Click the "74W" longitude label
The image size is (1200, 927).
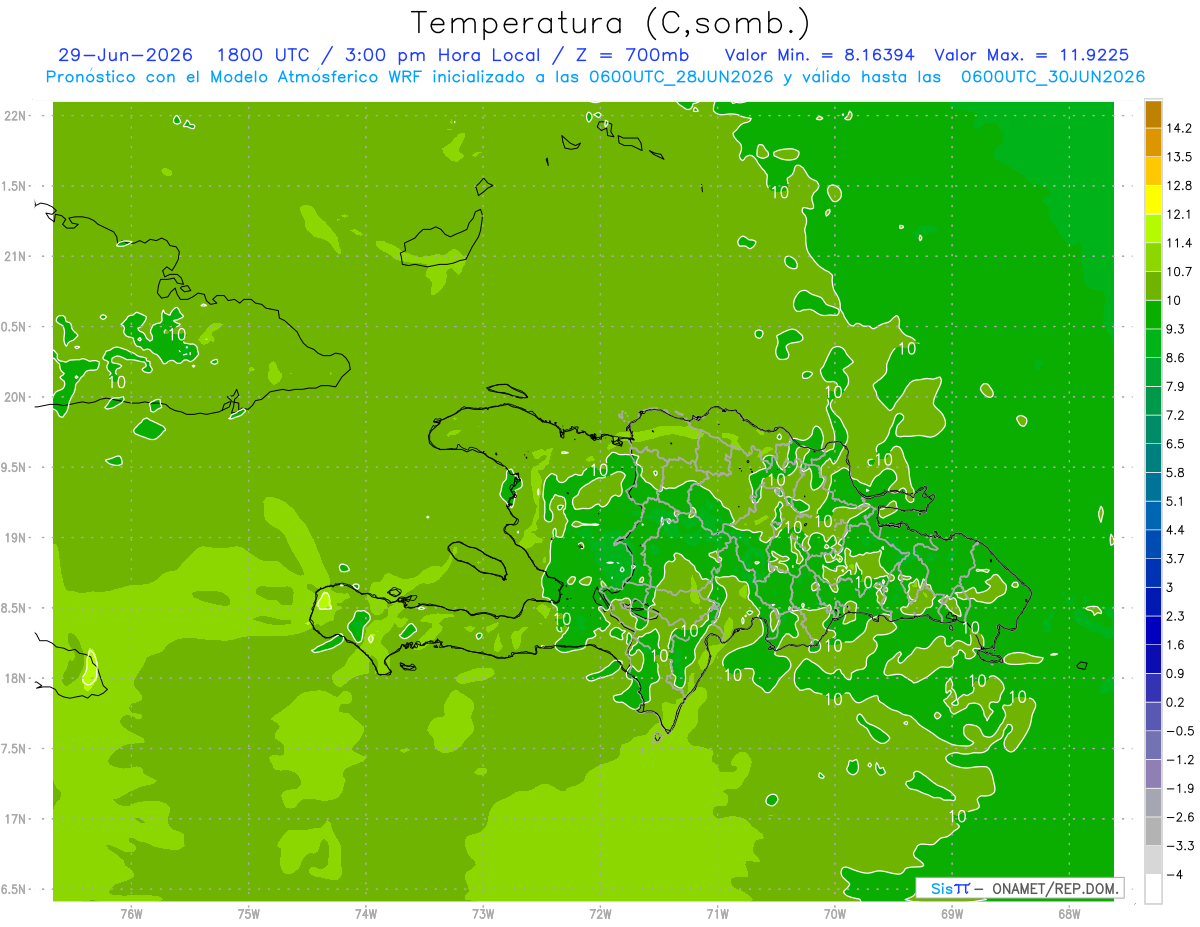pyautogui.click(x=366, y=913)
